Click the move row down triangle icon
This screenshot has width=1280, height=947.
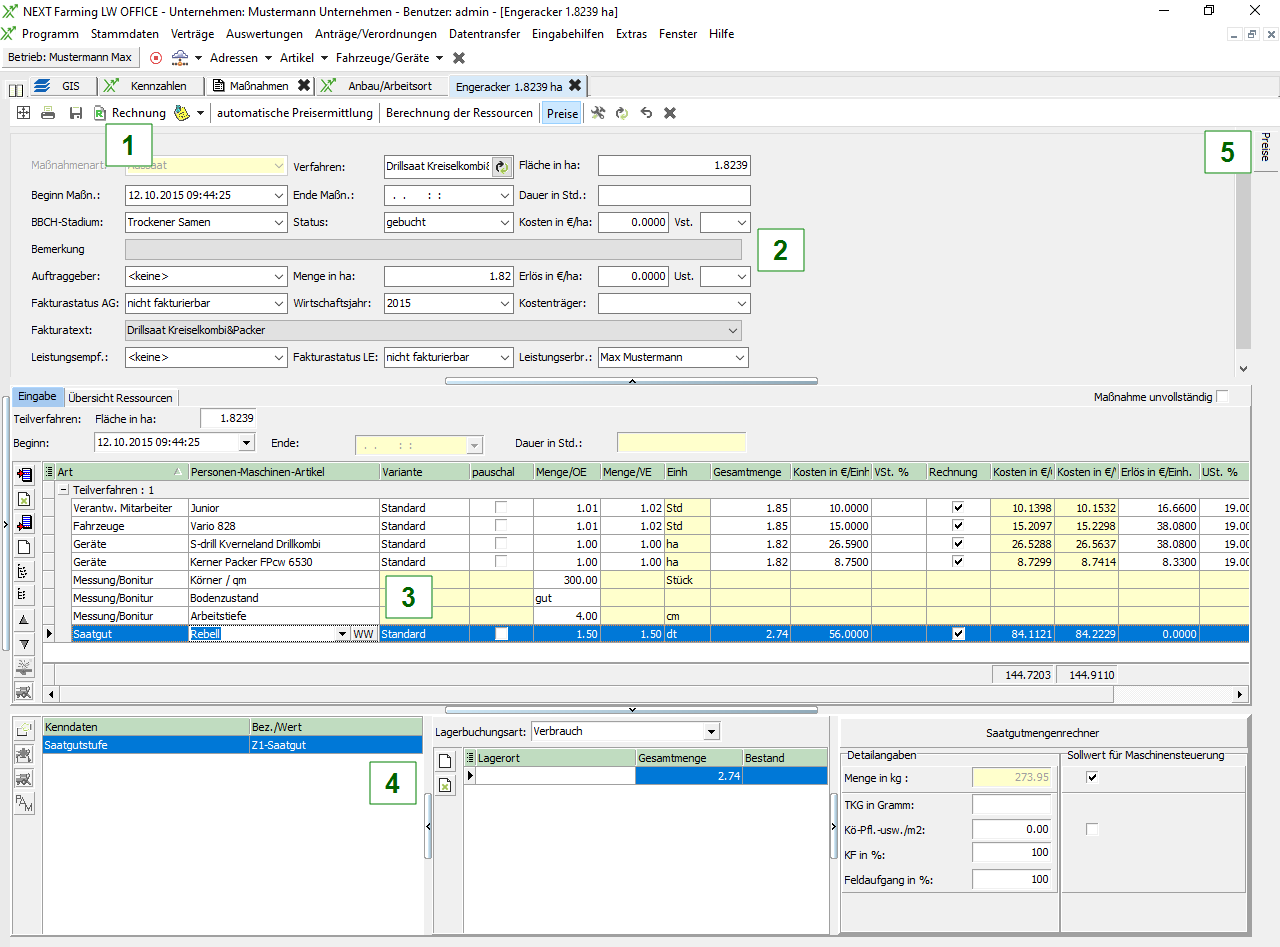24,644
